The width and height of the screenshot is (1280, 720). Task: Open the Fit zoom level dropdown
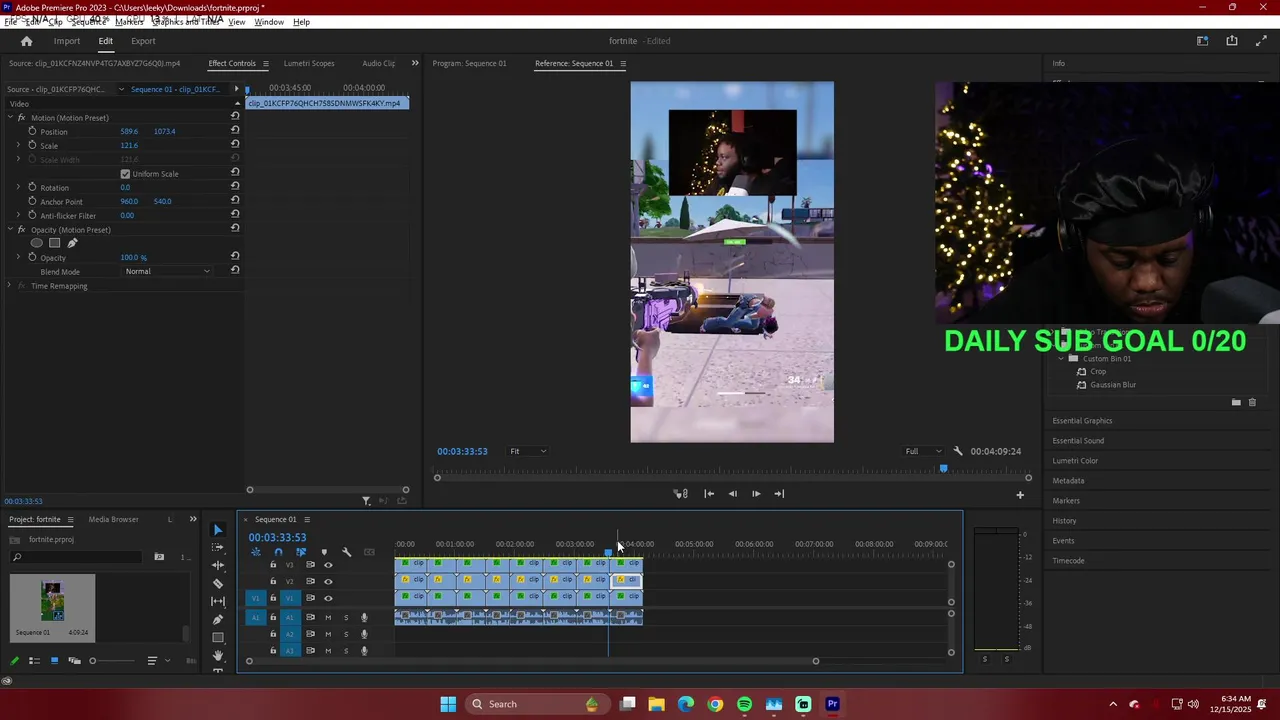(x=528, y=451)
